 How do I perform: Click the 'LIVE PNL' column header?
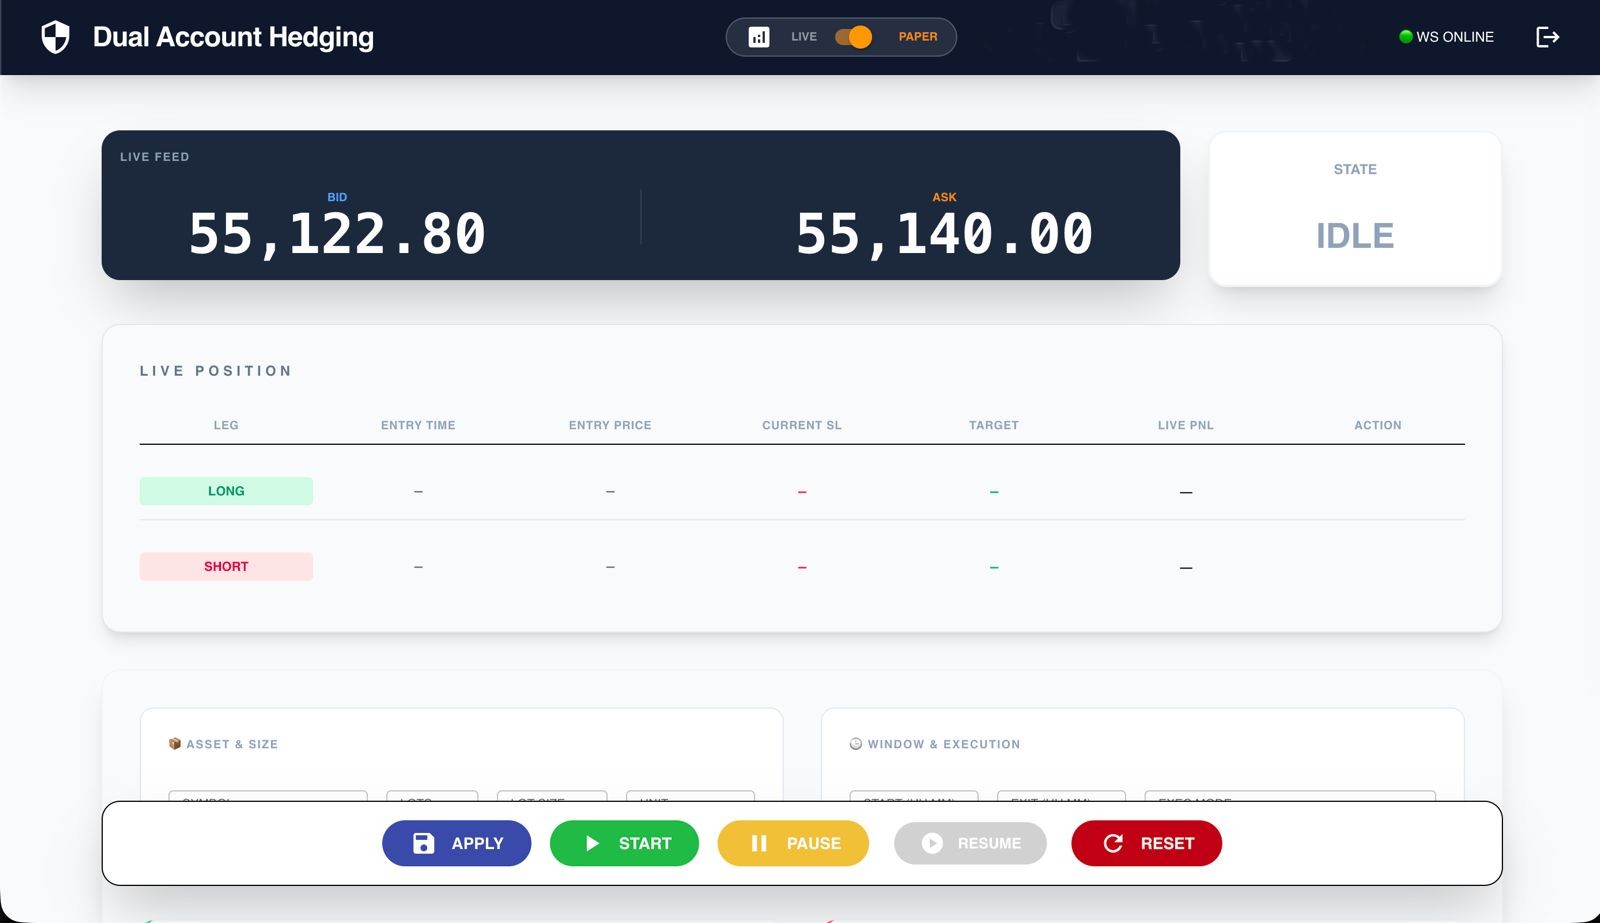(1186, 425)
